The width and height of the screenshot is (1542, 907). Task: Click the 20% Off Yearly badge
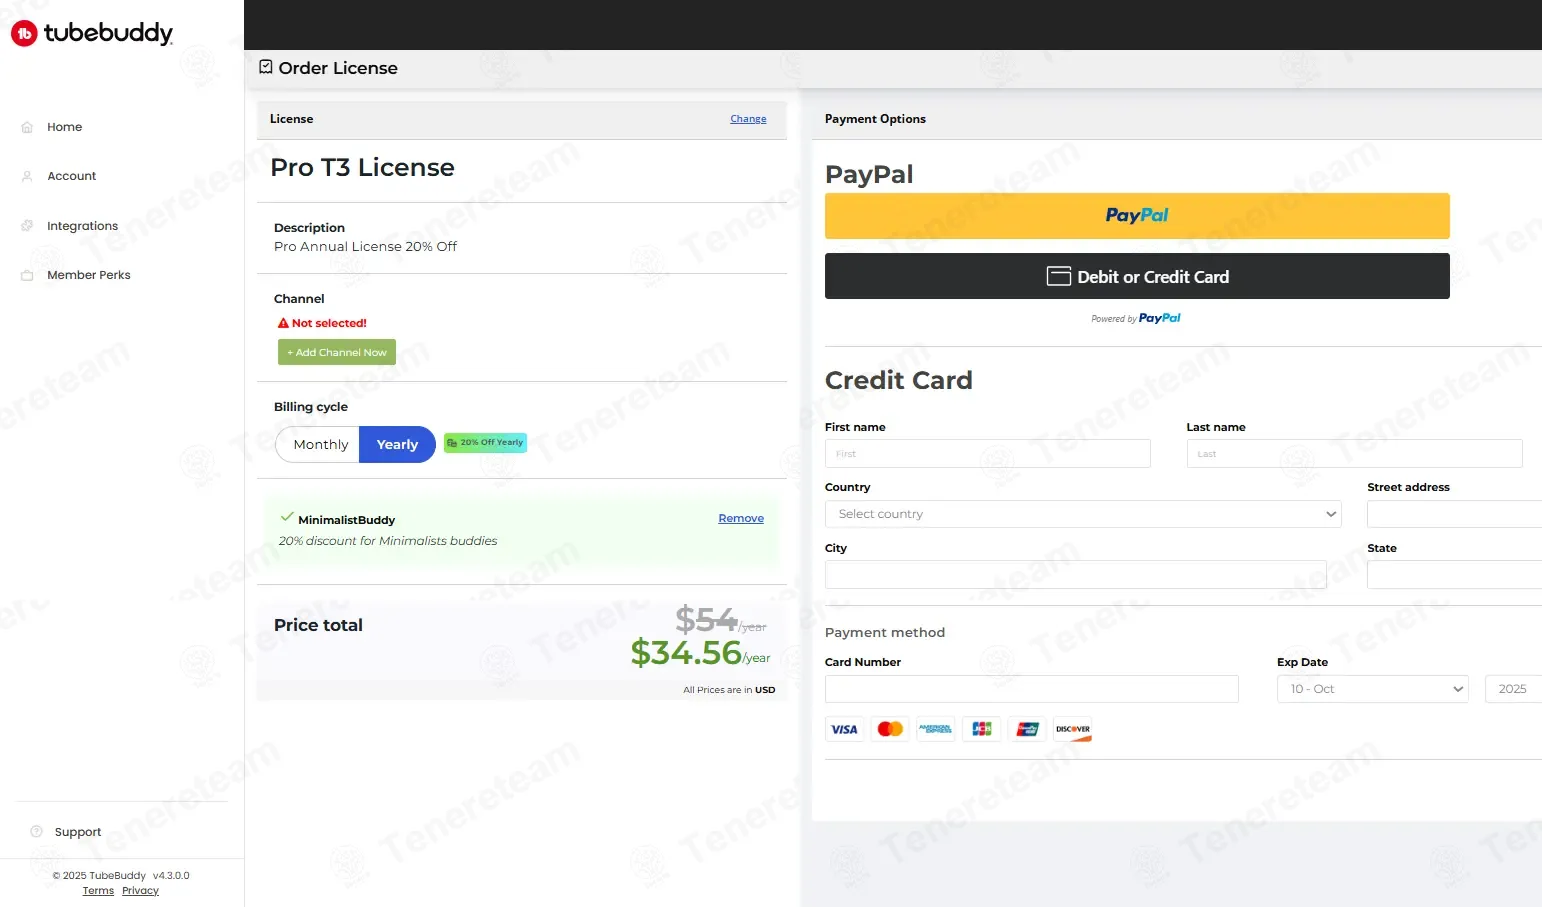coord(485,442)
